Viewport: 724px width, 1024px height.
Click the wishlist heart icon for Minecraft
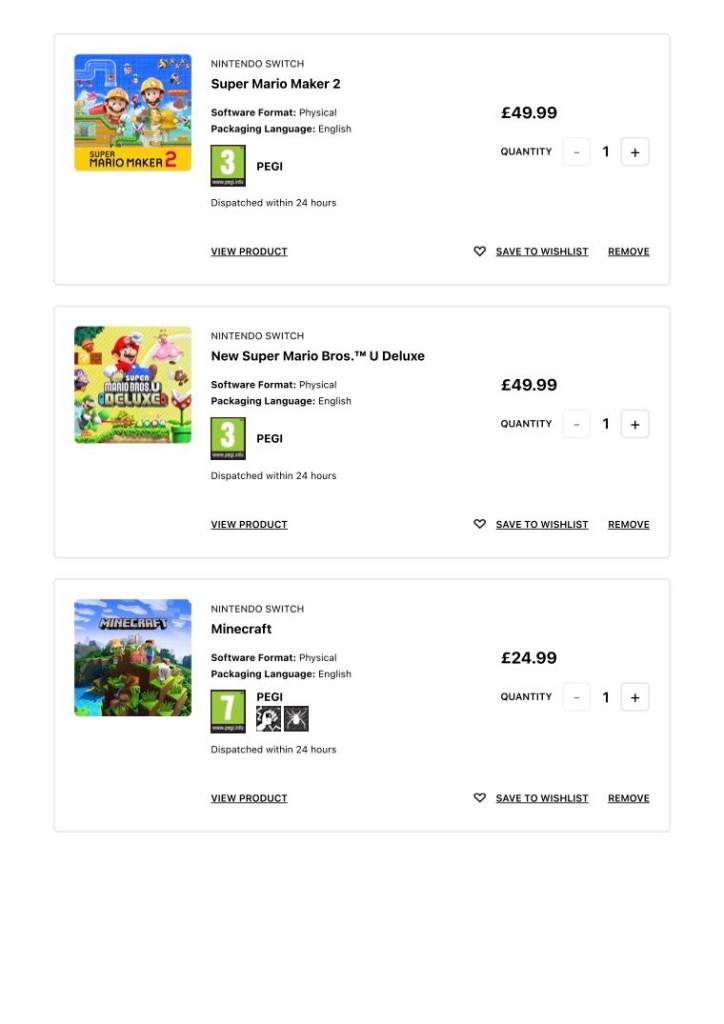(480, 798)
